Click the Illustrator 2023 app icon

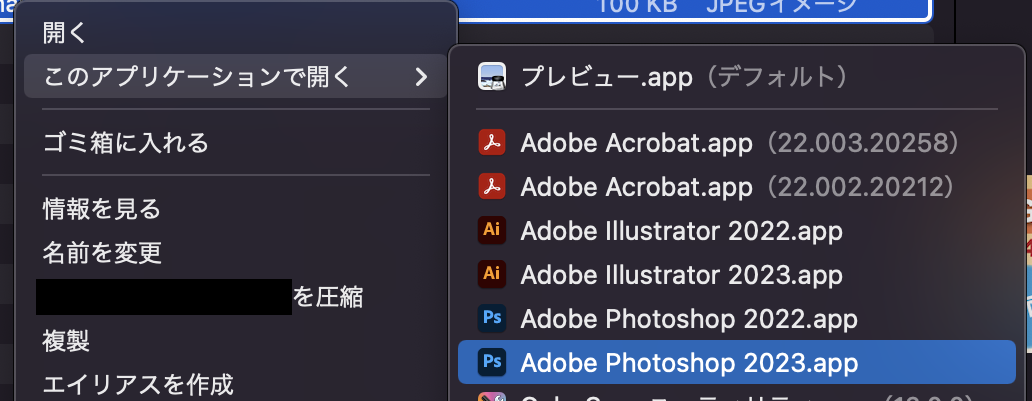tap(492, 274)
